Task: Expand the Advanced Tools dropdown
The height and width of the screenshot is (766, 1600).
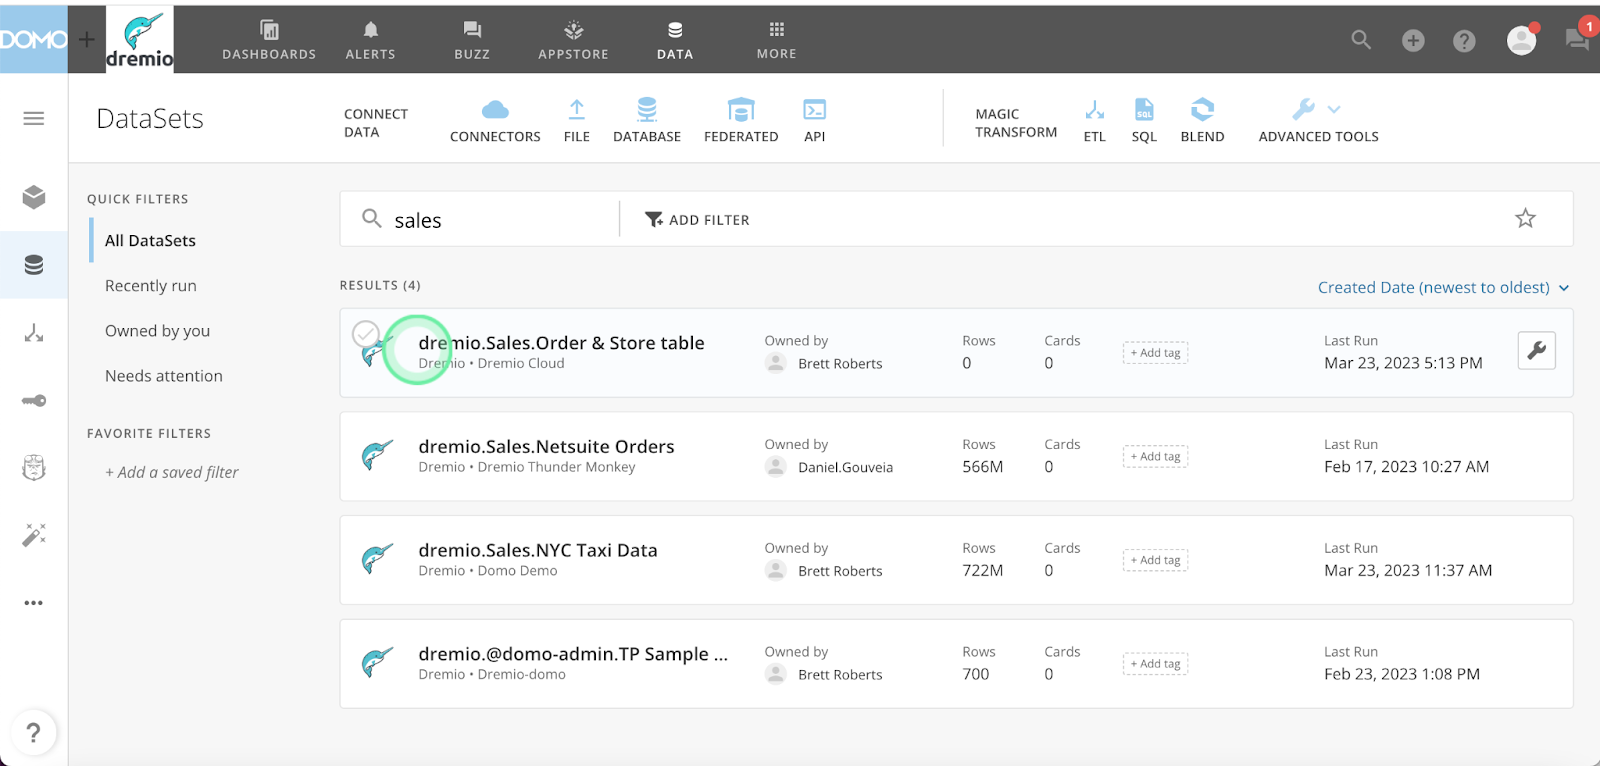Action: [x=1318, y=121]
